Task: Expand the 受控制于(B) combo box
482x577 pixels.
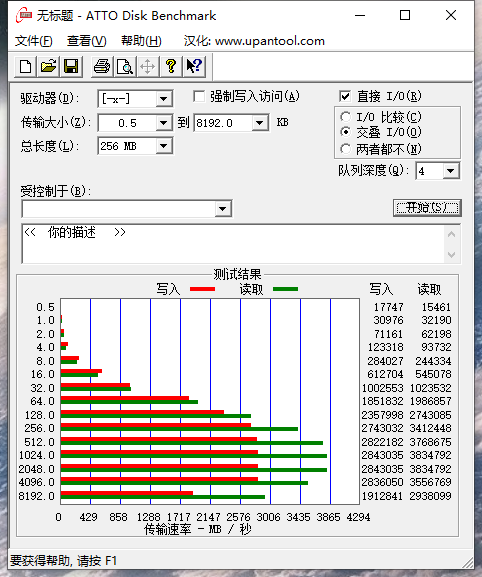Action: tap(222, 209)
